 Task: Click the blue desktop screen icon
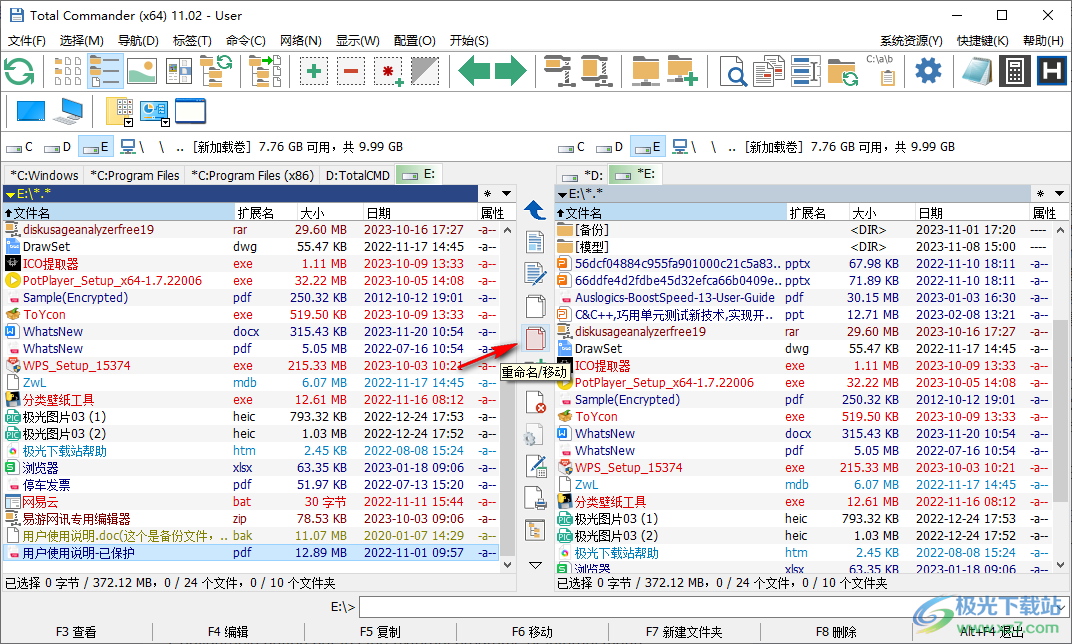tap(31, 111)
